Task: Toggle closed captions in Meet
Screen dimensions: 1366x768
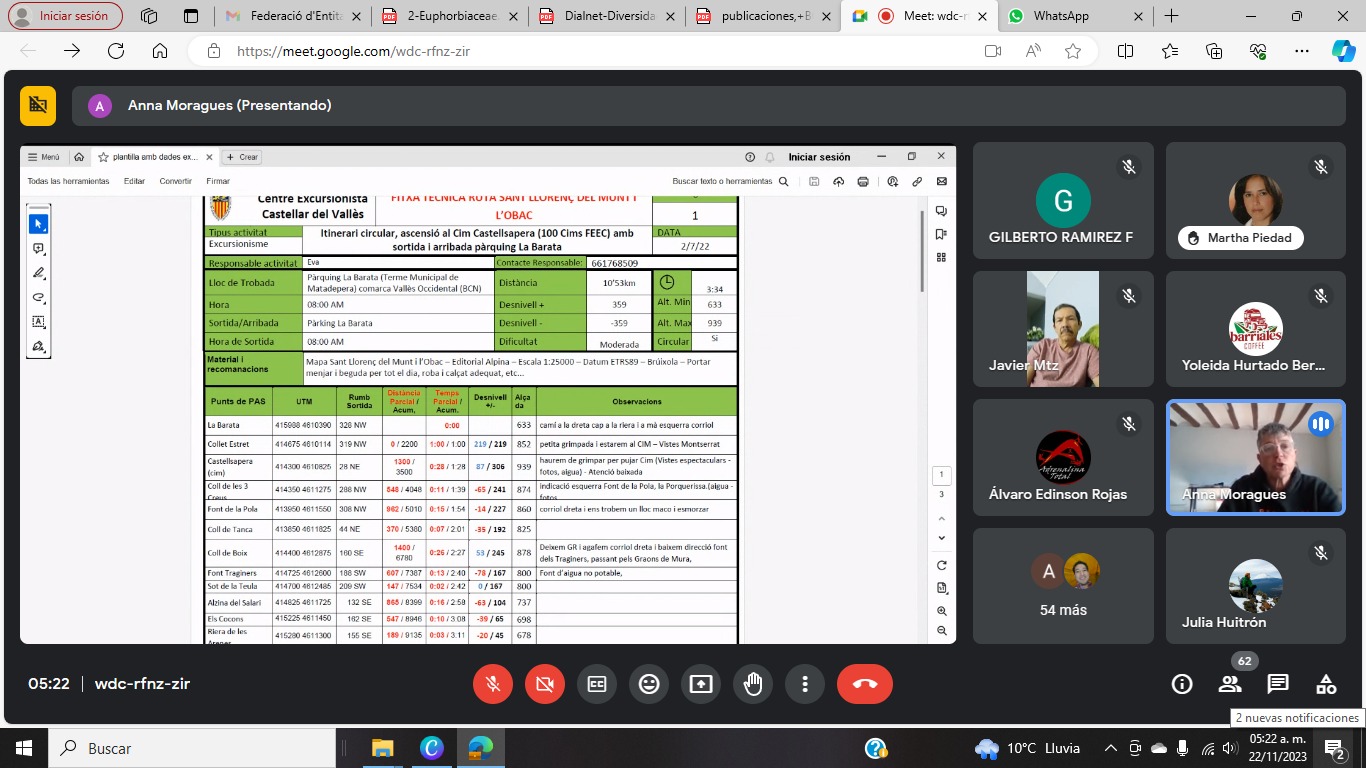Action: tap(597, 684)
